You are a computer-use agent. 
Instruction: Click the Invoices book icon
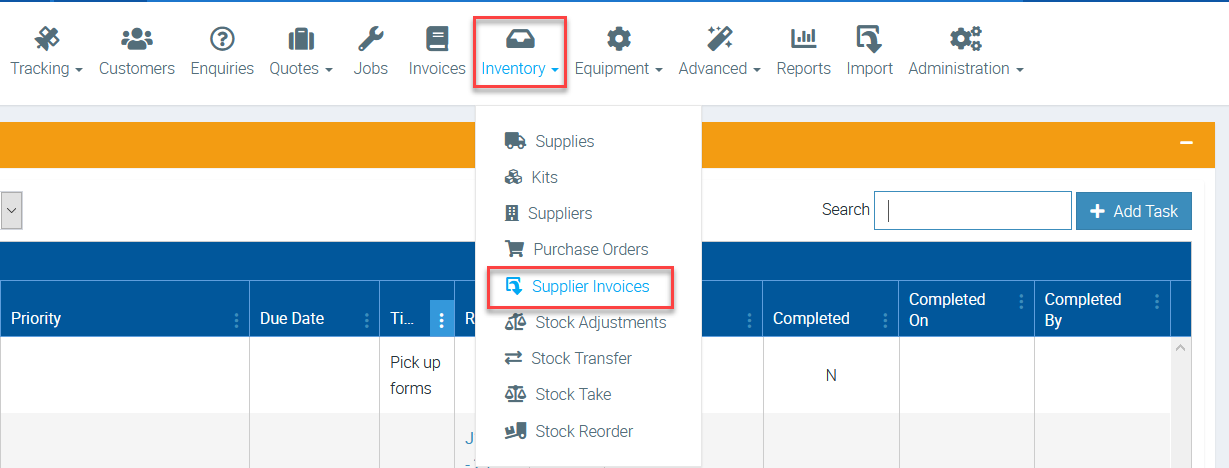(x=437, y=39)
